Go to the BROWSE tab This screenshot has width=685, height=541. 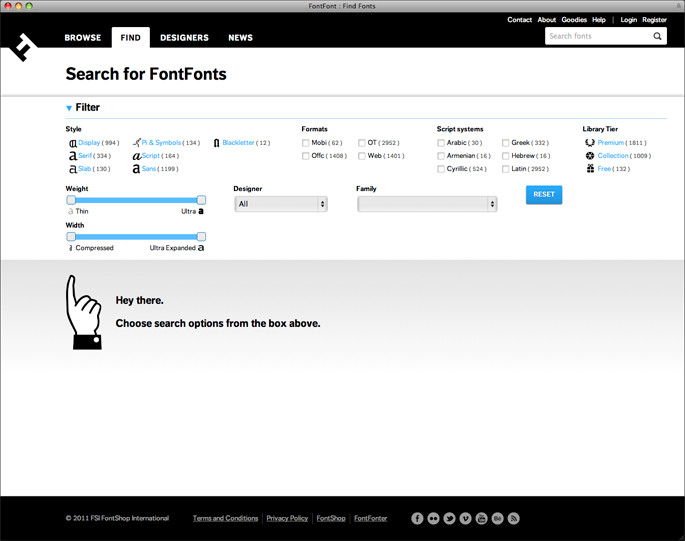click(x=83, y=38)
